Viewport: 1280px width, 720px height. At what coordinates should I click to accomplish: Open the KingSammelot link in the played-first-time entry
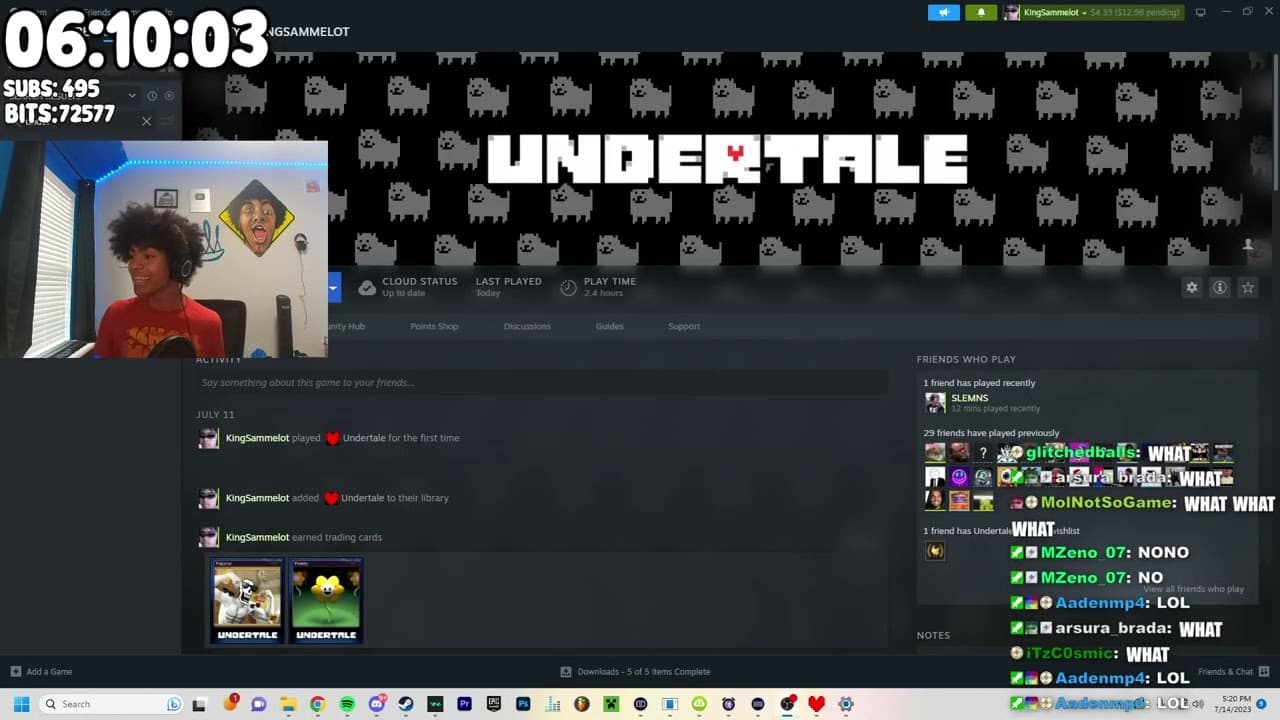click(257, 438)
